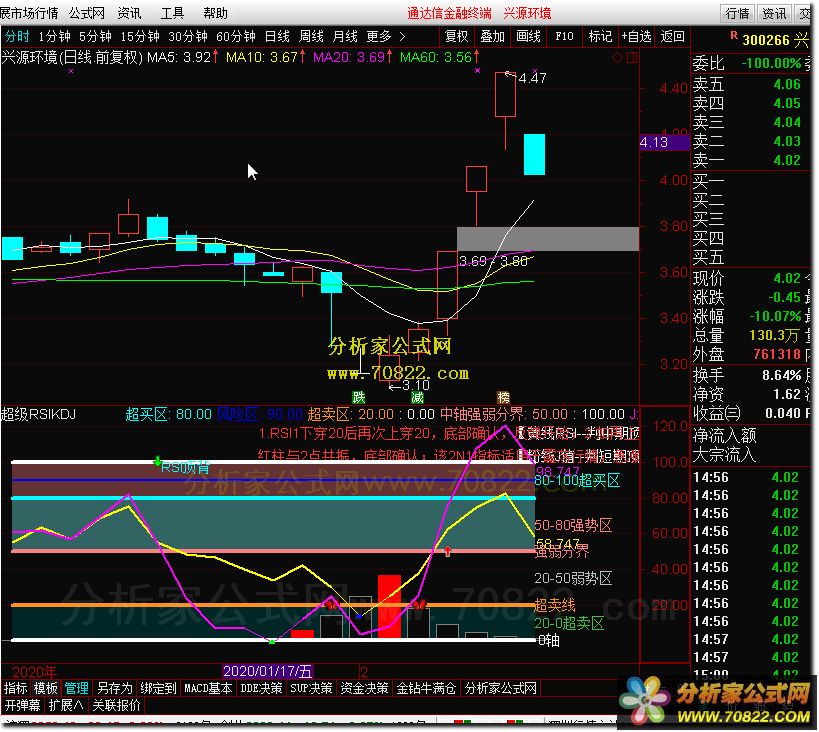
Task: Open the 公式网 menu
Action: [87, 13]
